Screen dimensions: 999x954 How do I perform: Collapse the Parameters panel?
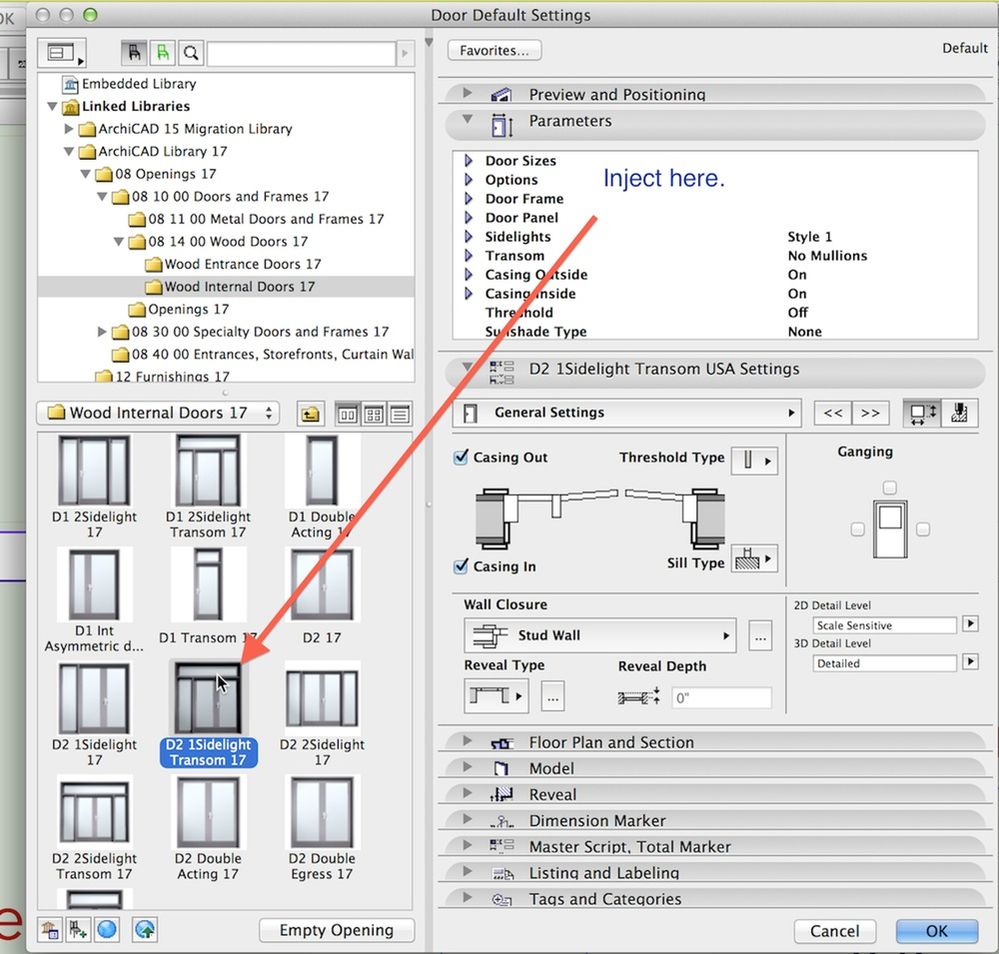click(x=468, y=119)
